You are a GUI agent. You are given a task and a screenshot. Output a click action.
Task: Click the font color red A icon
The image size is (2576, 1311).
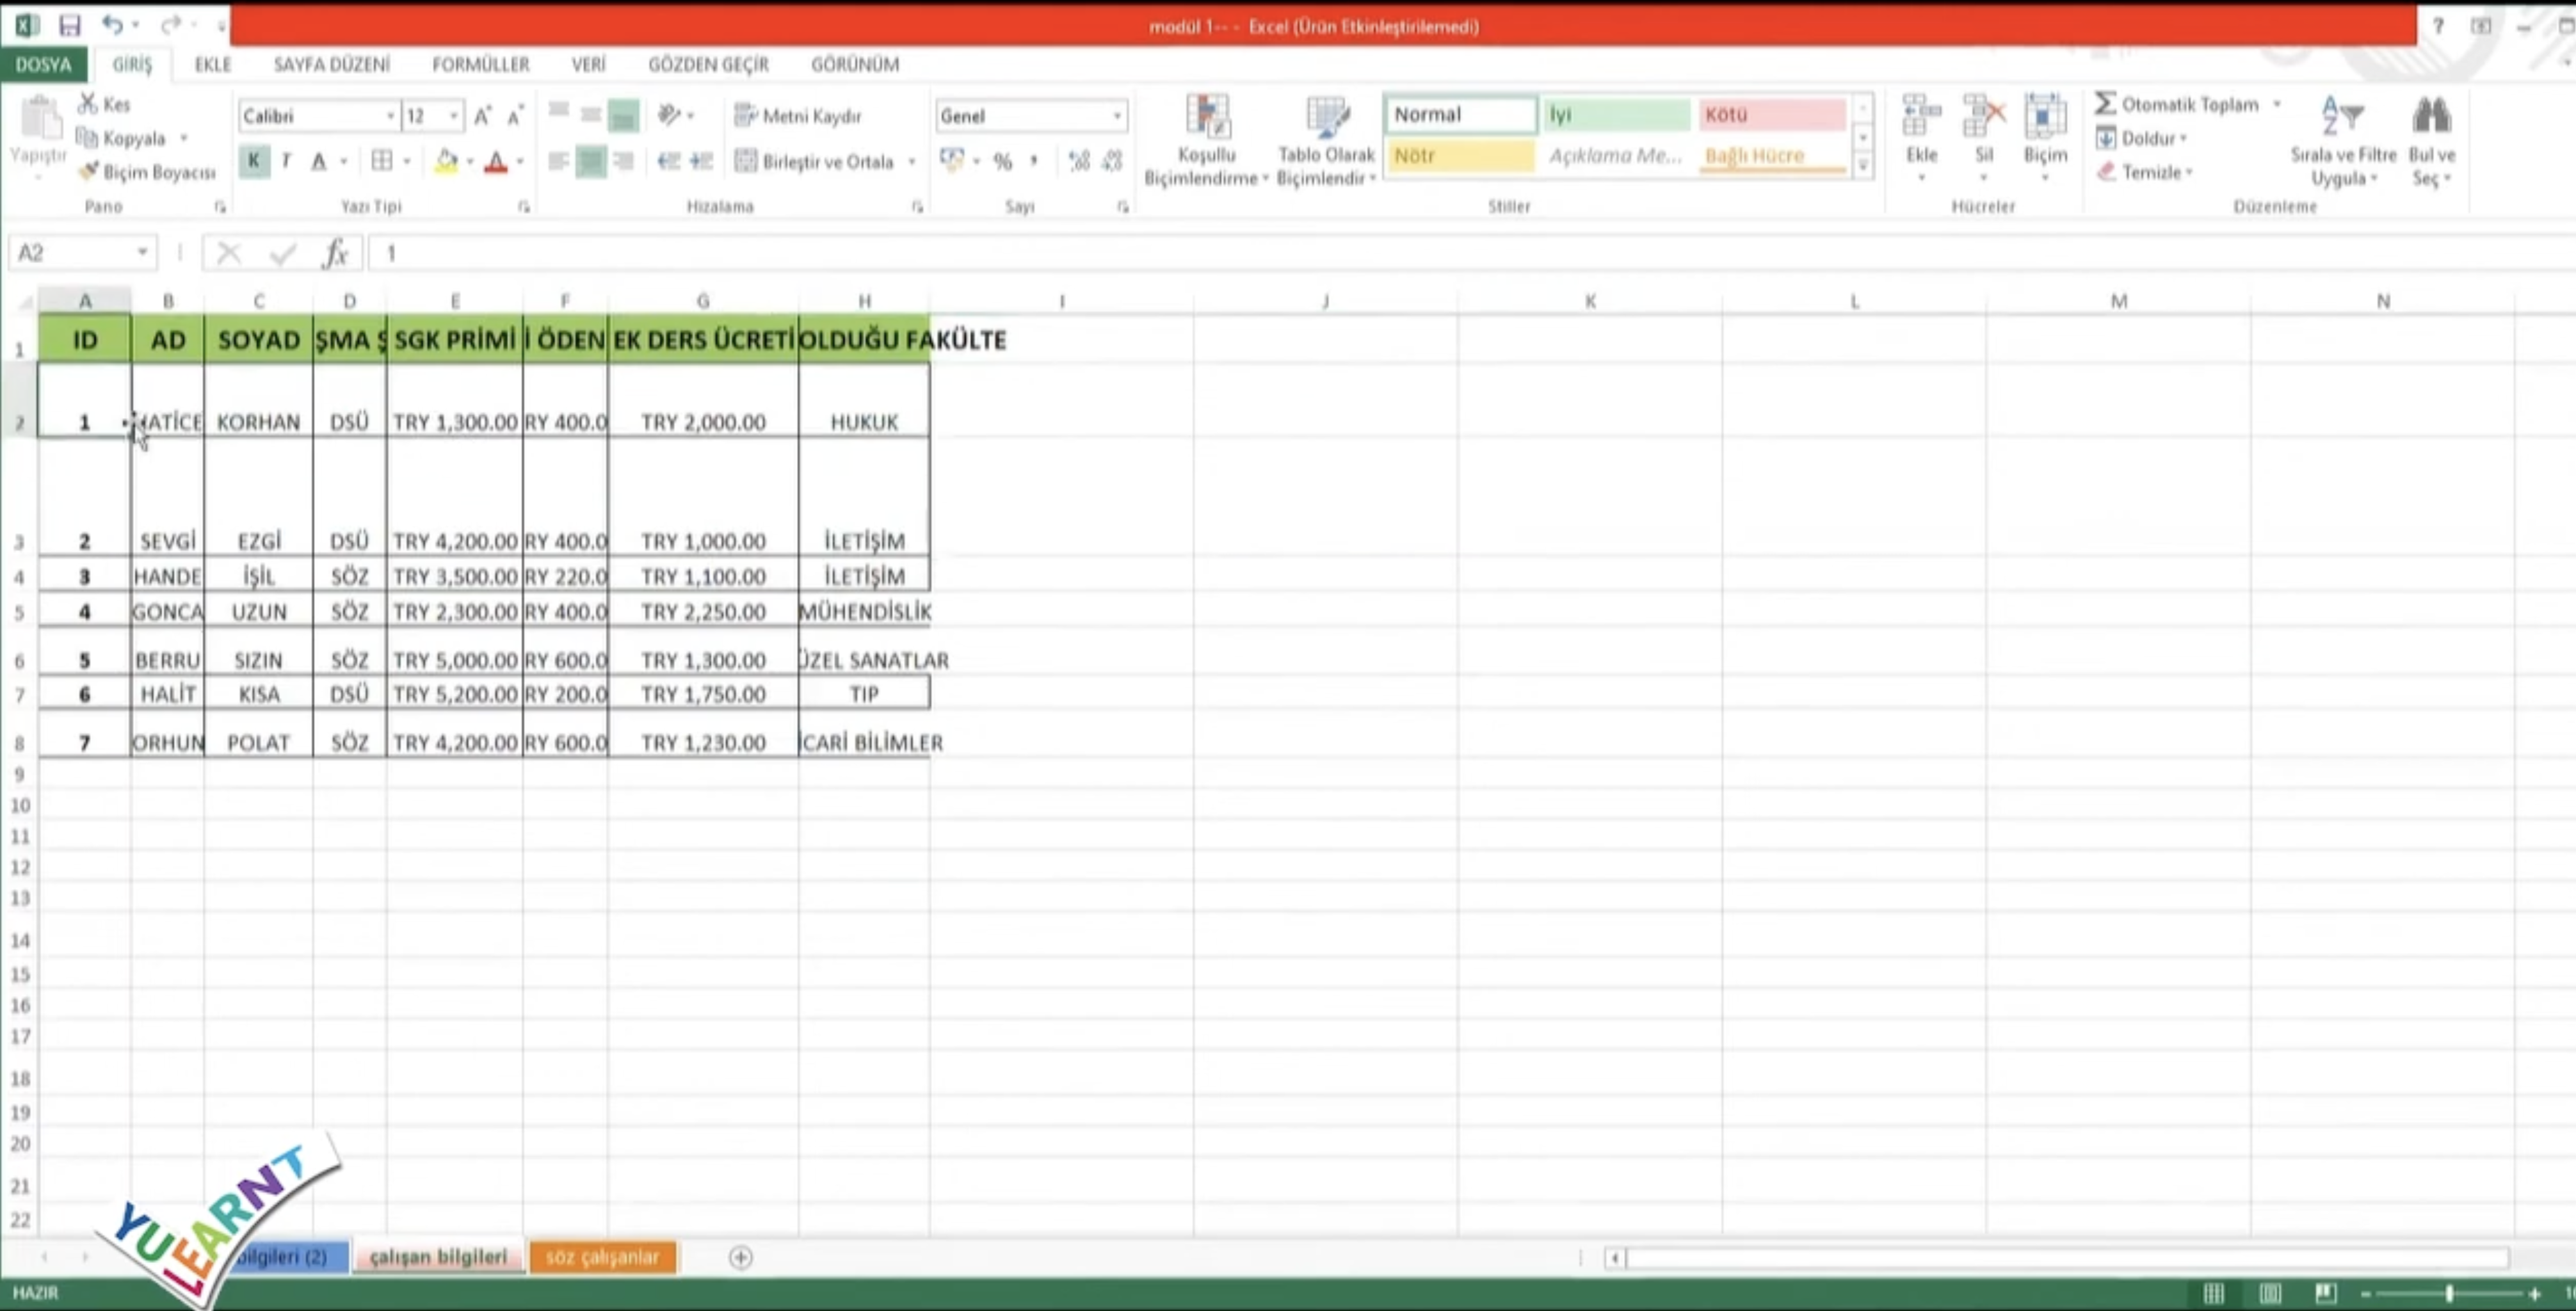click(495, 161)
